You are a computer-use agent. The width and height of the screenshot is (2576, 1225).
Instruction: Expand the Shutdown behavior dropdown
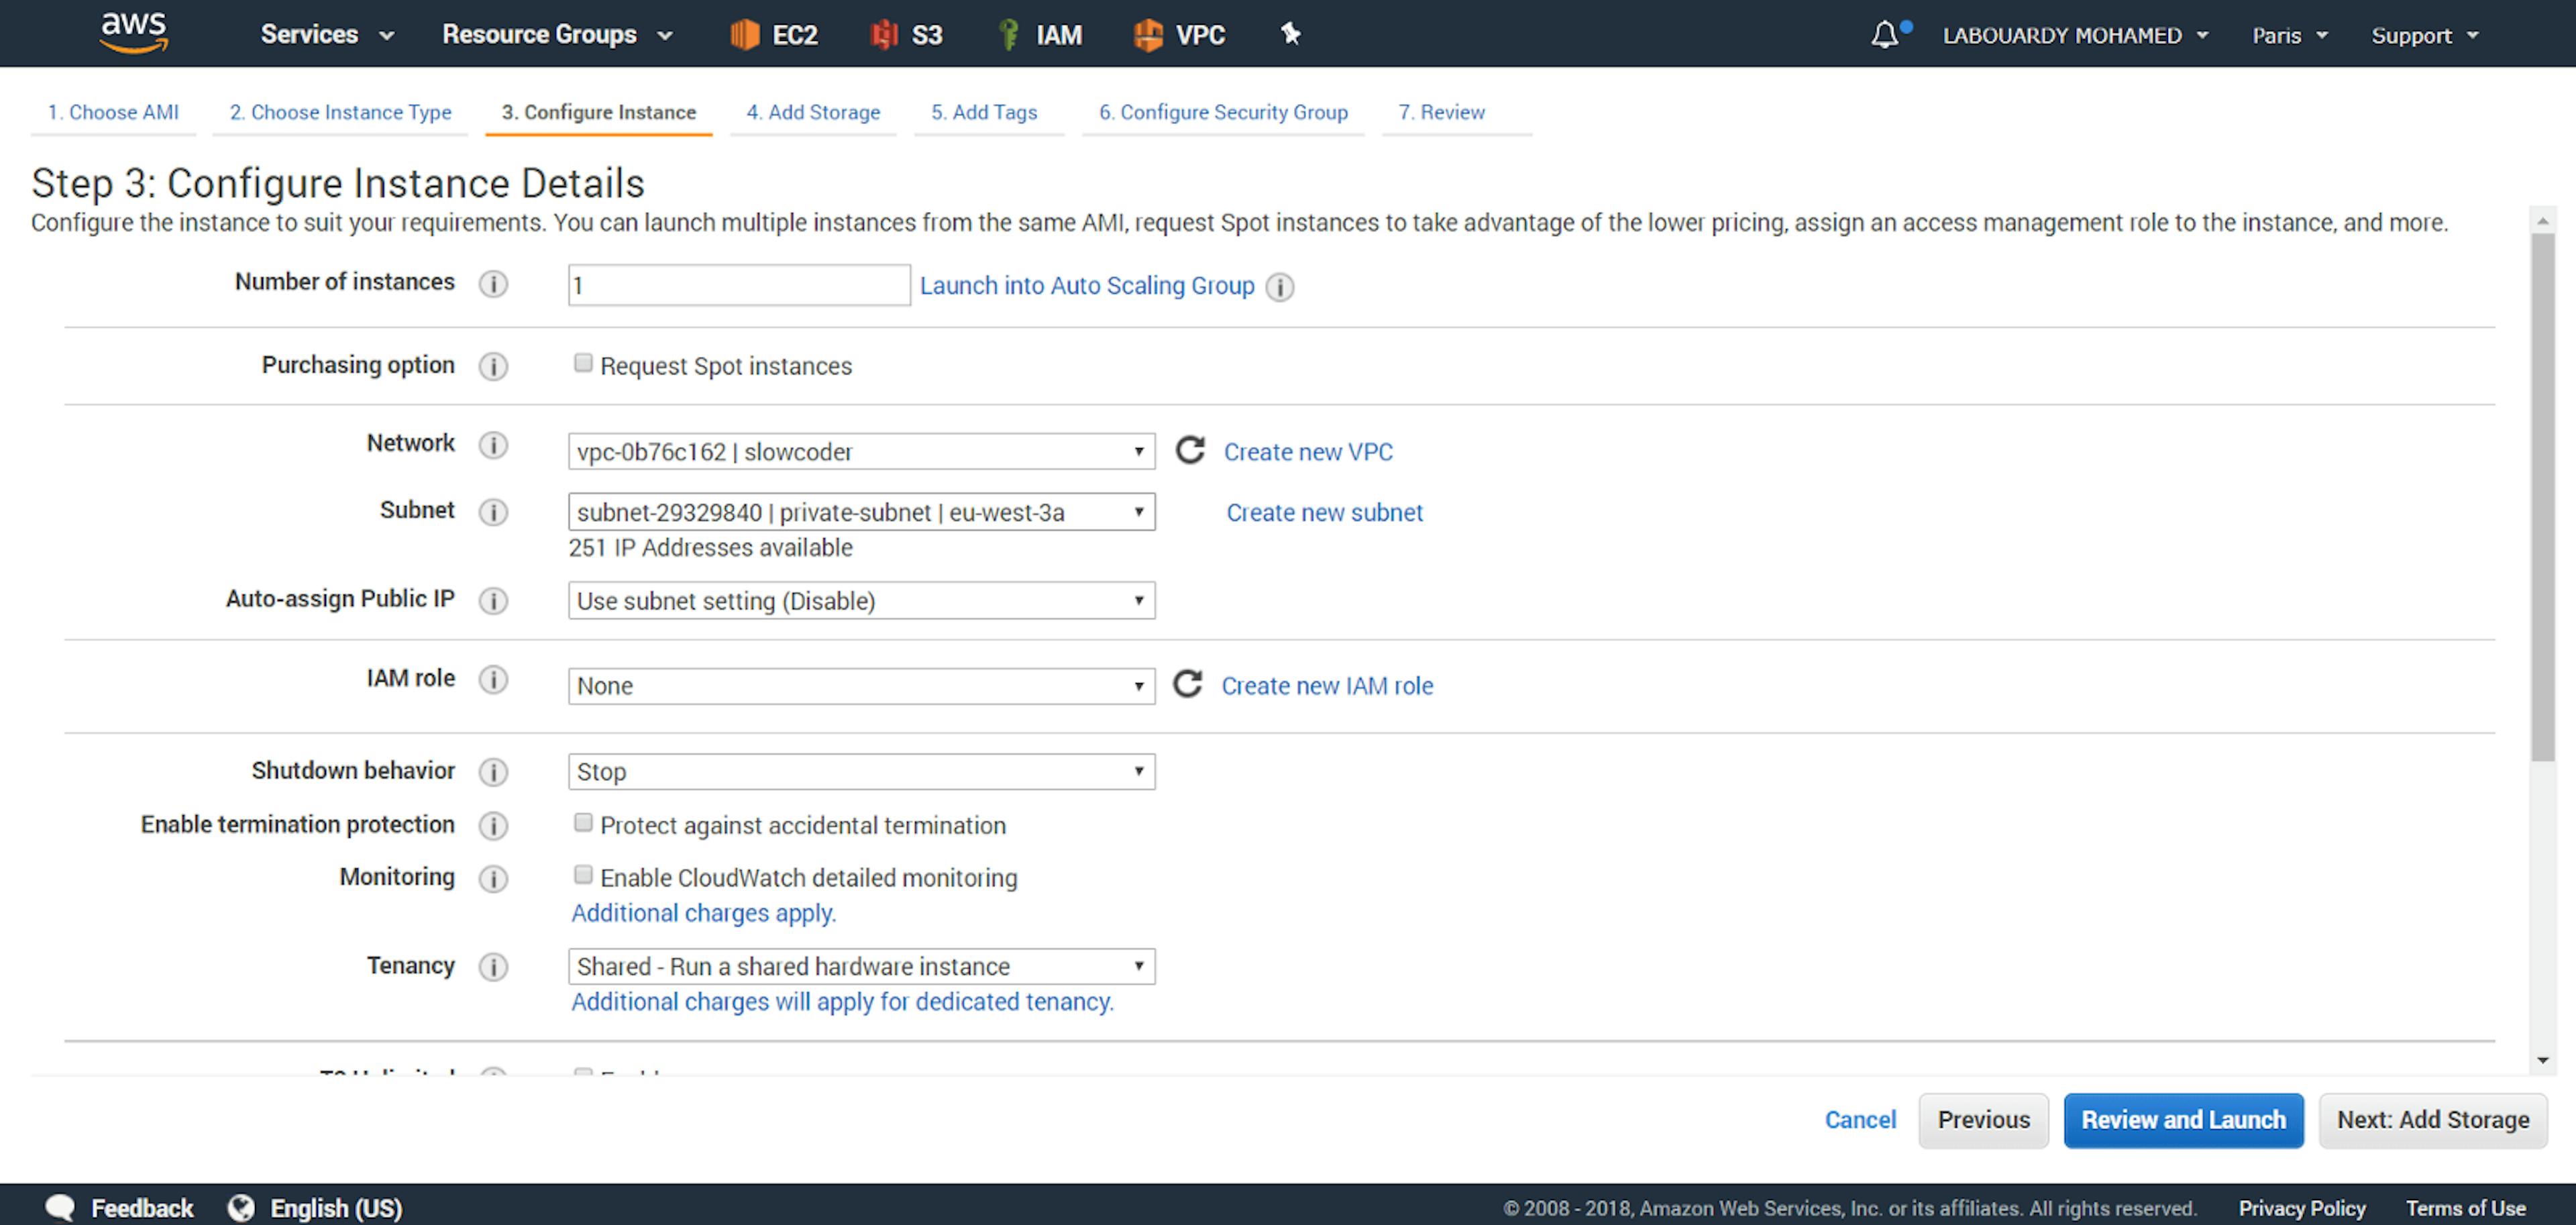861,772
